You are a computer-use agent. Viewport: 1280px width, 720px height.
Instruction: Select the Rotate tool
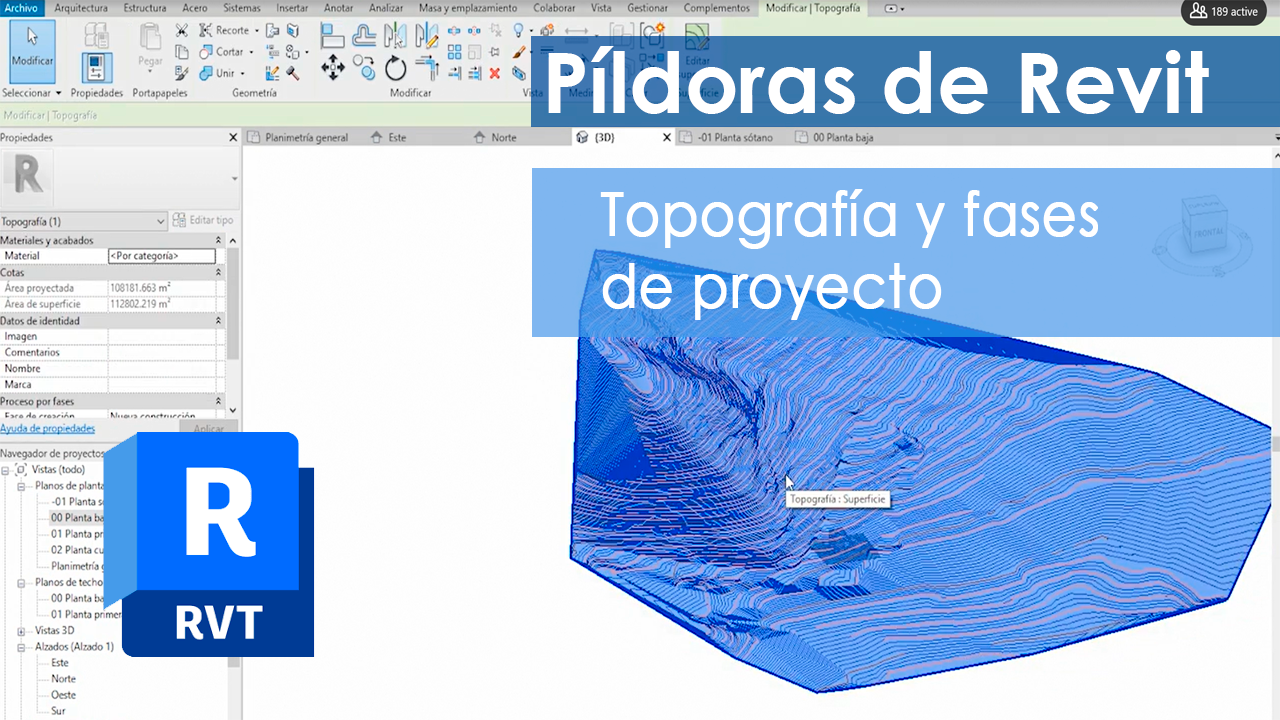tap(396, 68)
